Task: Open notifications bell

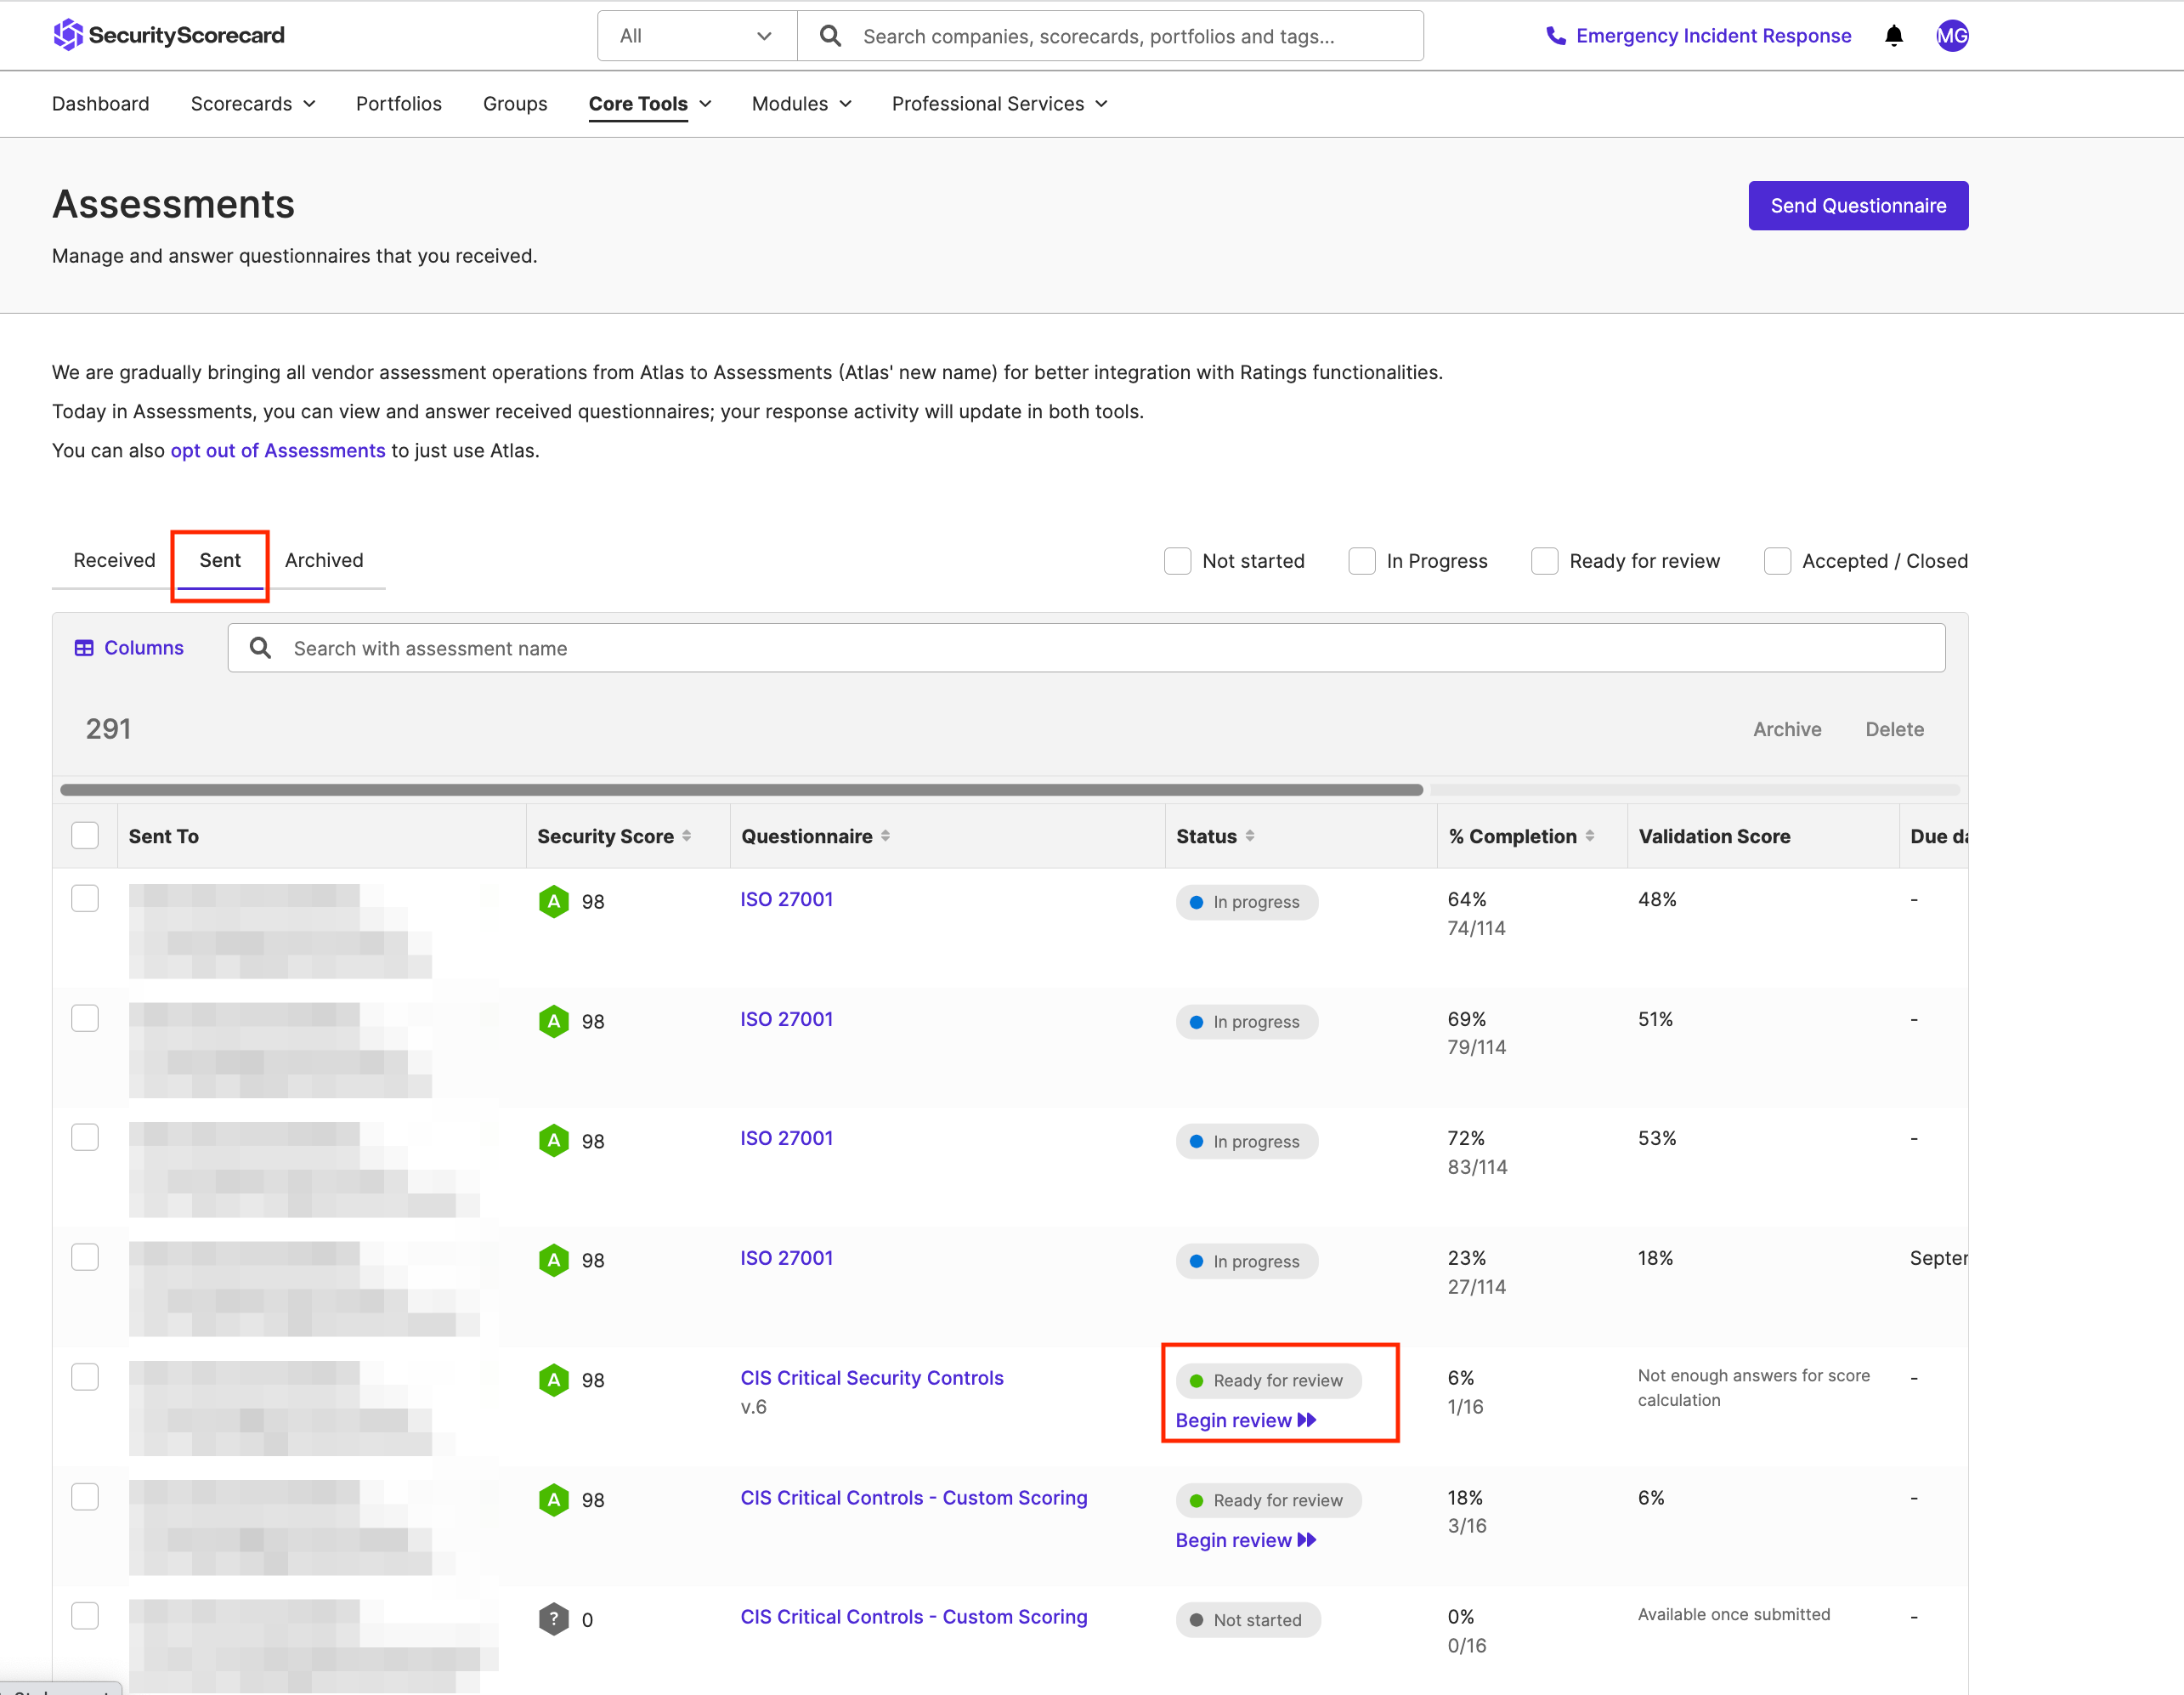Action: (x=1893, y=36)
